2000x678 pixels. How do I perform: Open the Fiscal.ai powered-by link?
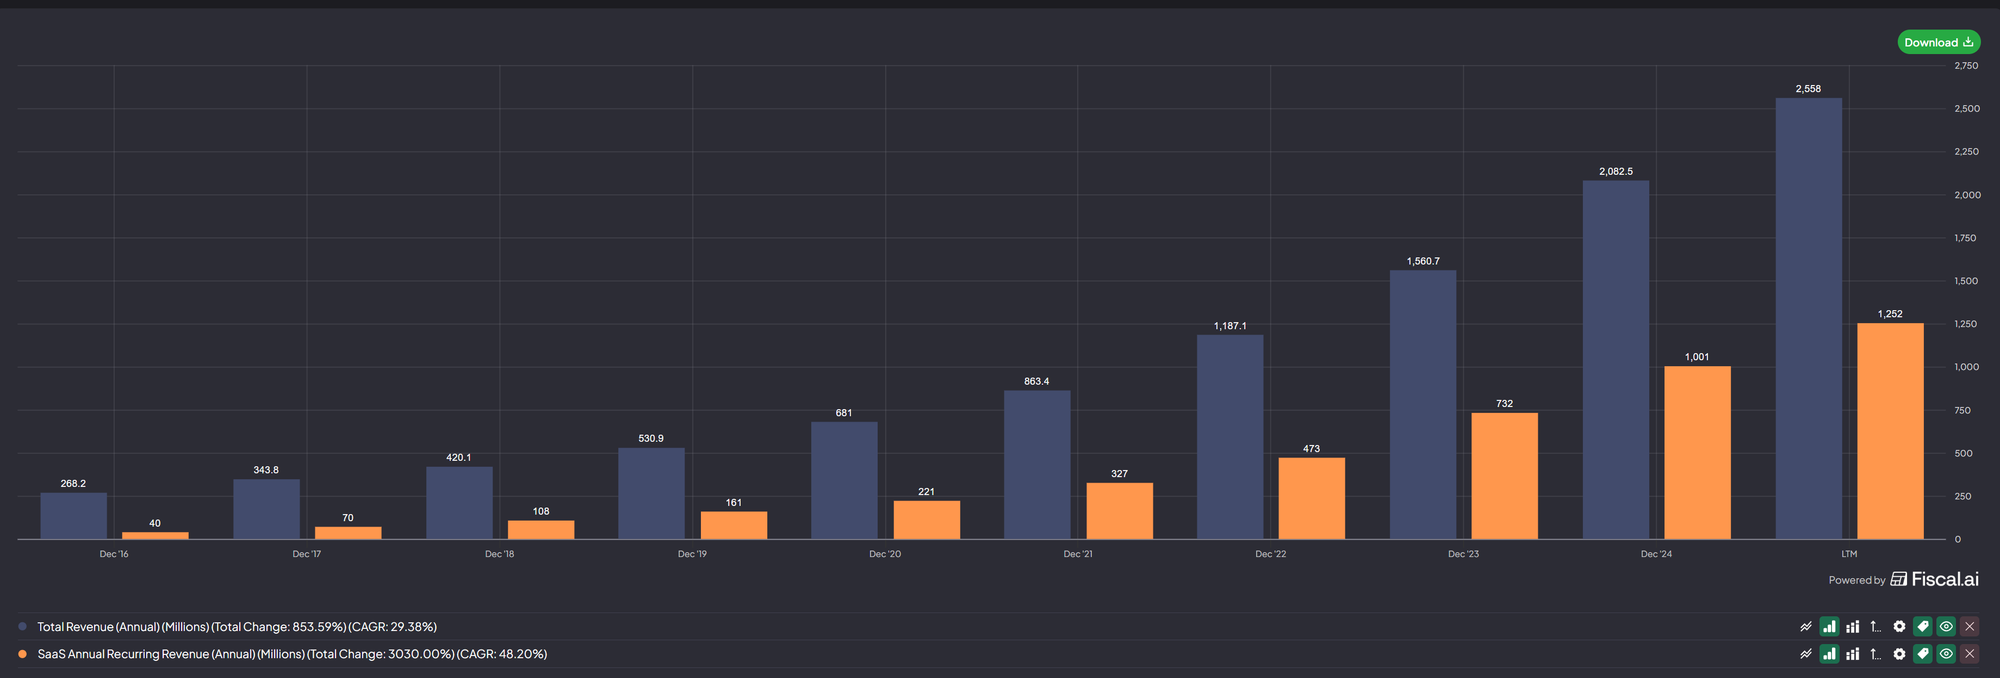(1934, 580)
